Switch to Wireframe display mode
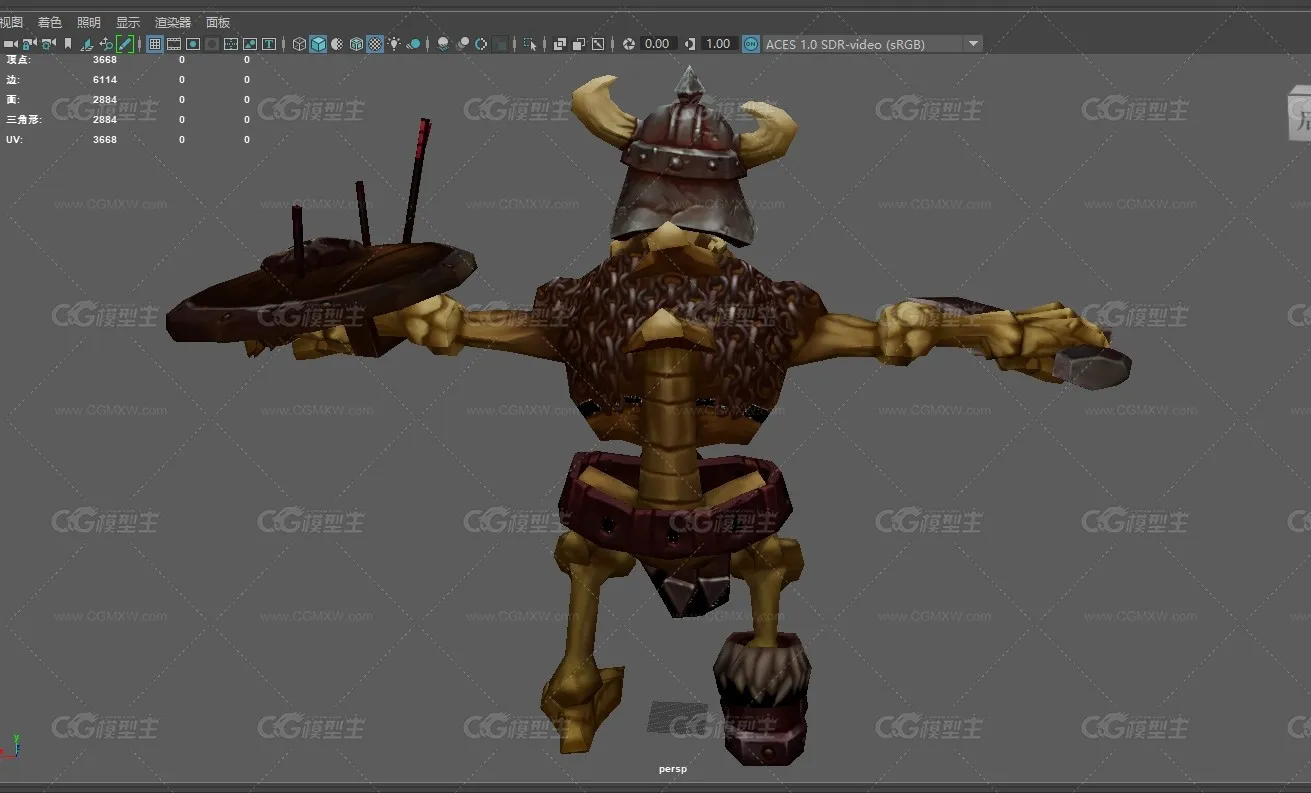The image size is (1311, 793). tap(299, 44)
